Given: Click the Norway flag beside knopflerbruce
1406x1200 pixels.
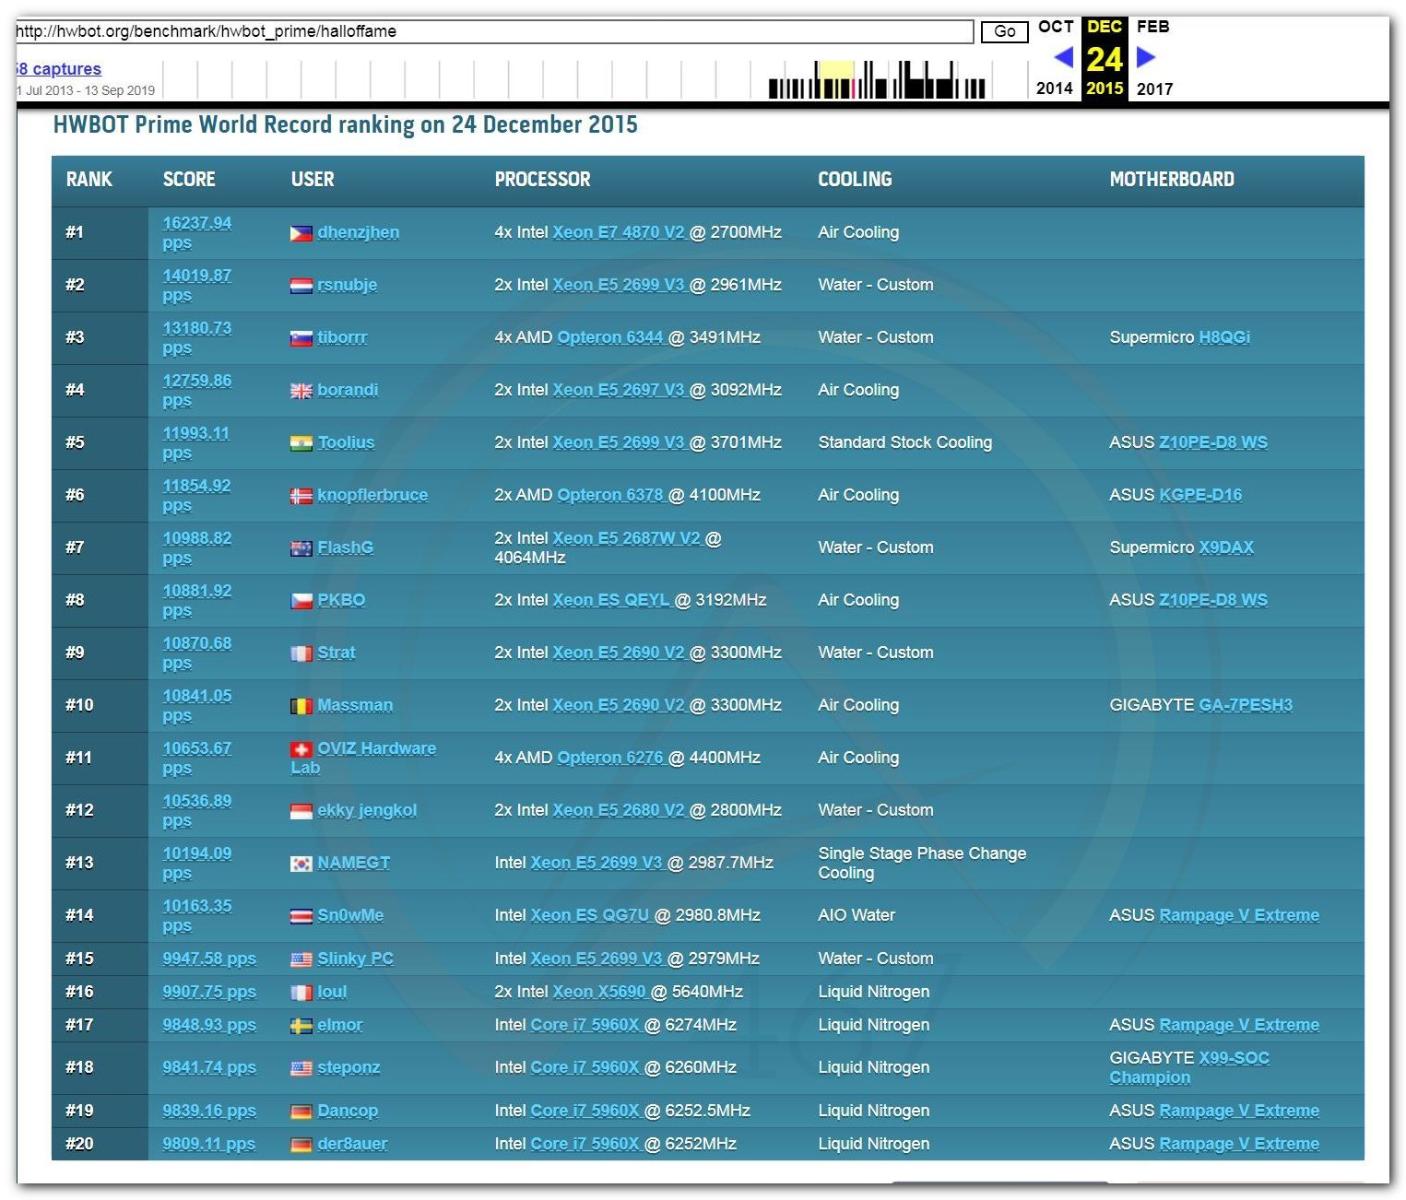Looking at the screenshot, I should tap(301, 496).
